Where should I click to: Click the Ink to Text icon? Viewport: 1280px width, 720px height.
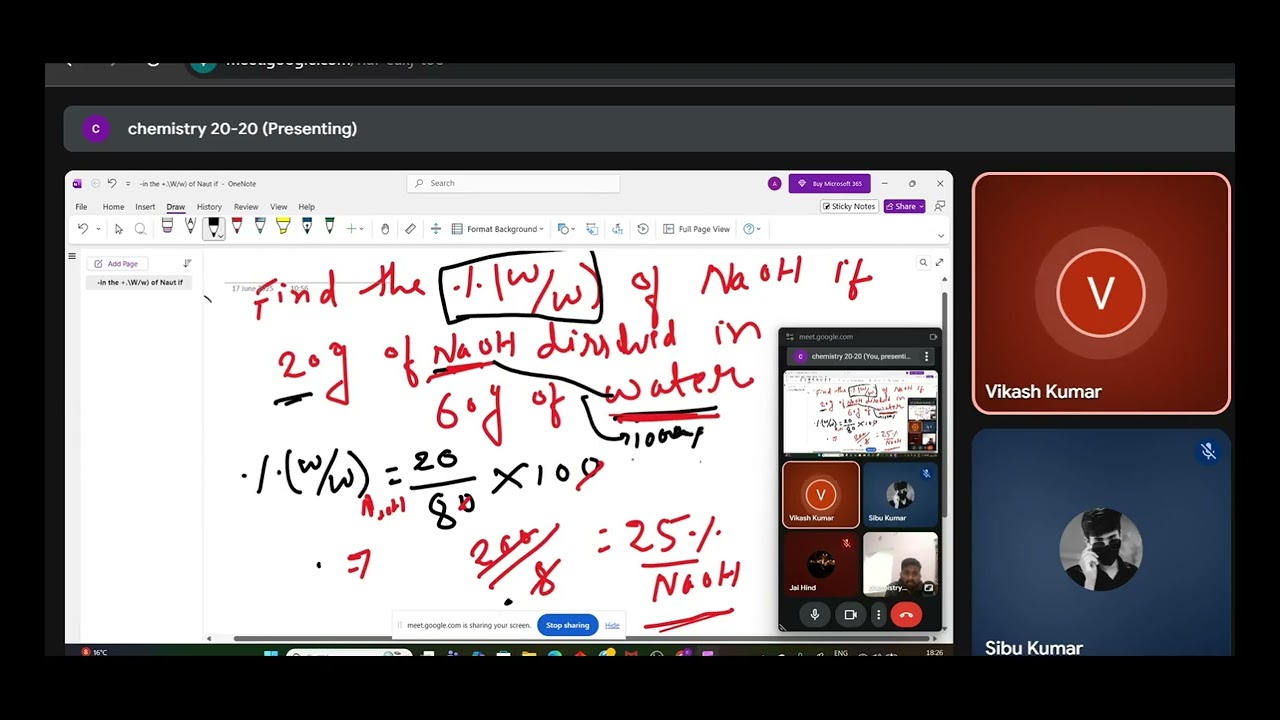pyautogui.click(x=617, y=229)
